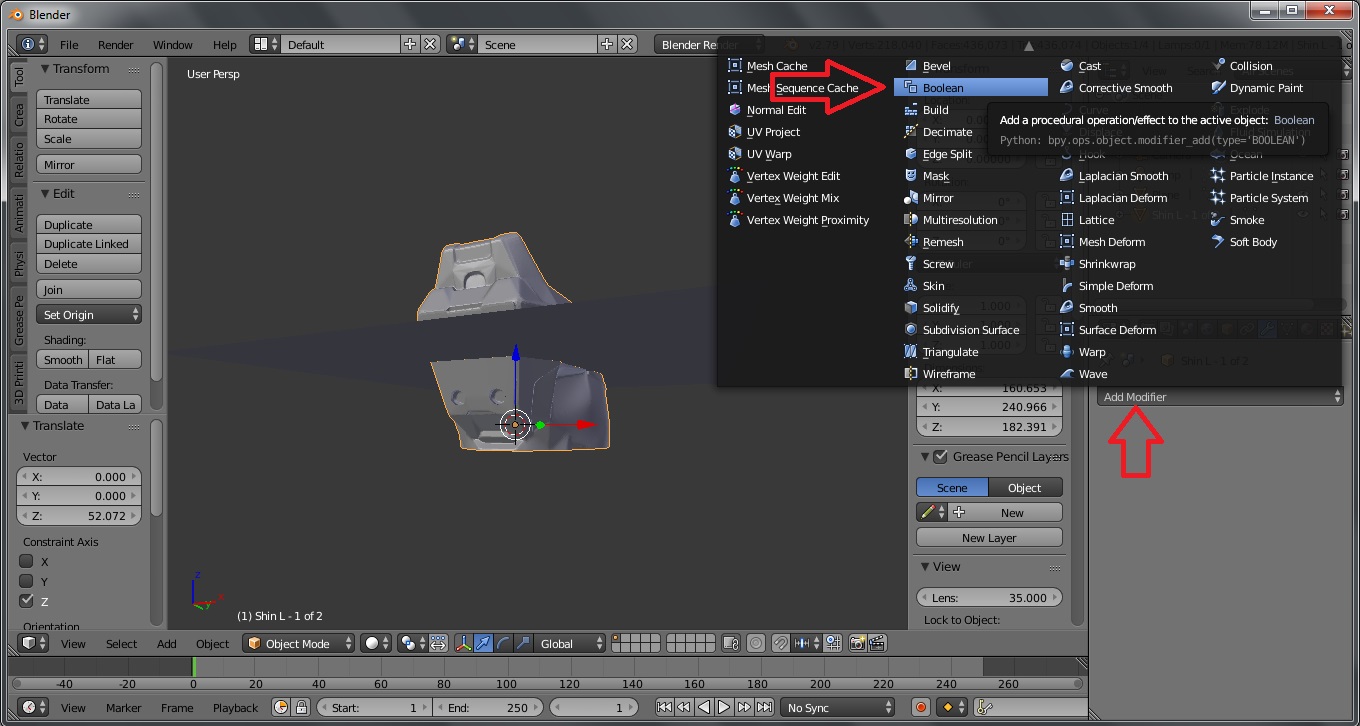
Task: Click the Edge Split modifier icon
Action: (x=911, y=154)
